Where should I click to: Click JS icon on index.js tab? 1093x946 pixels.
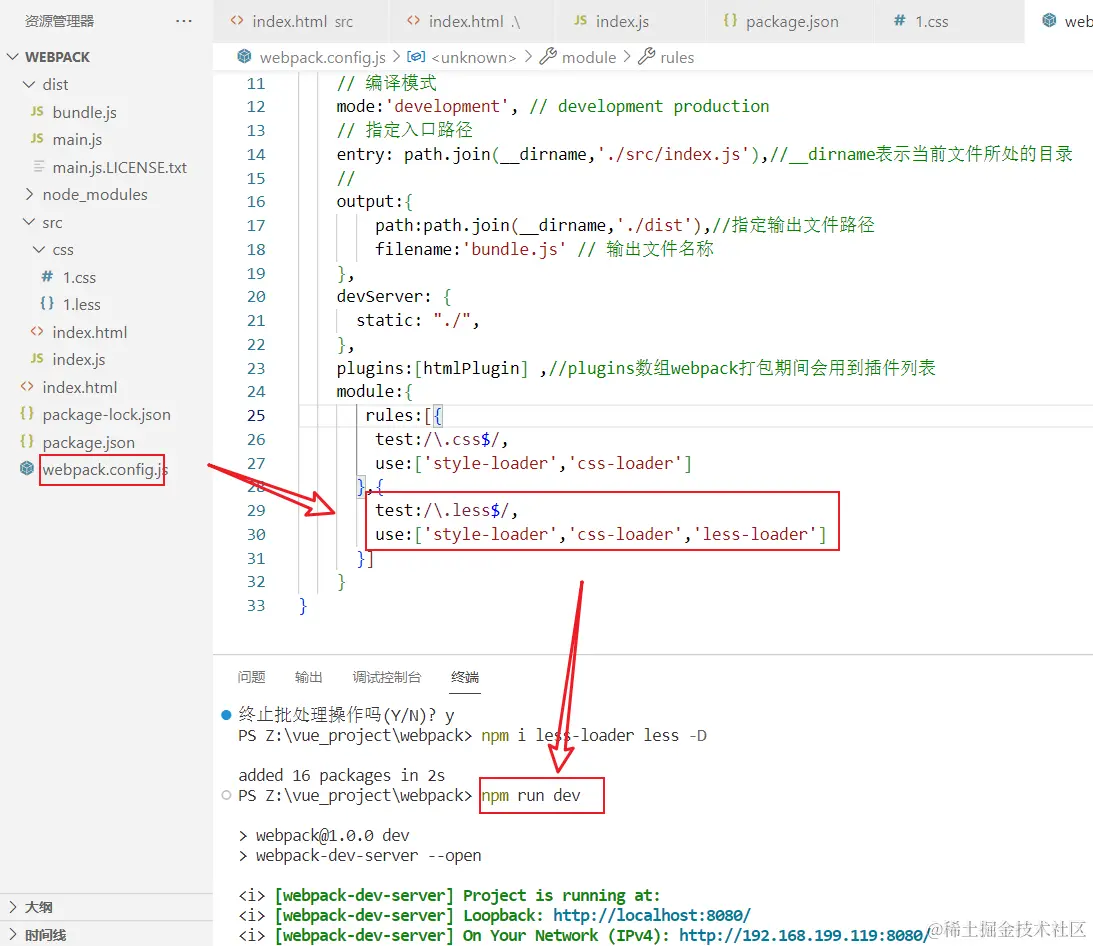click(580, 21)
